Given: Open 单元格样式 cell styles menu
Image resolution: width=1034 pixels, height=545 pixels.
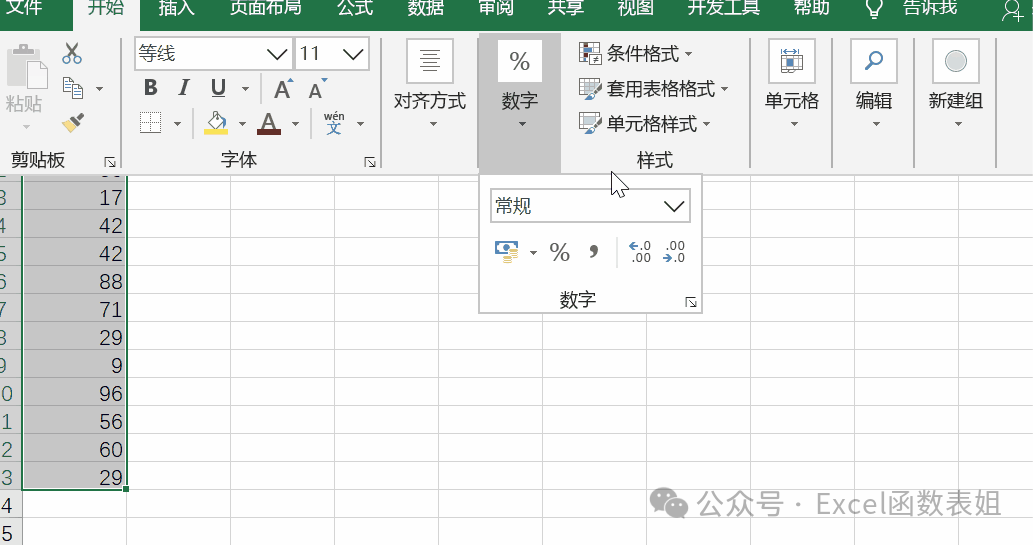Looking at the screenshot, I should point(645,123).
